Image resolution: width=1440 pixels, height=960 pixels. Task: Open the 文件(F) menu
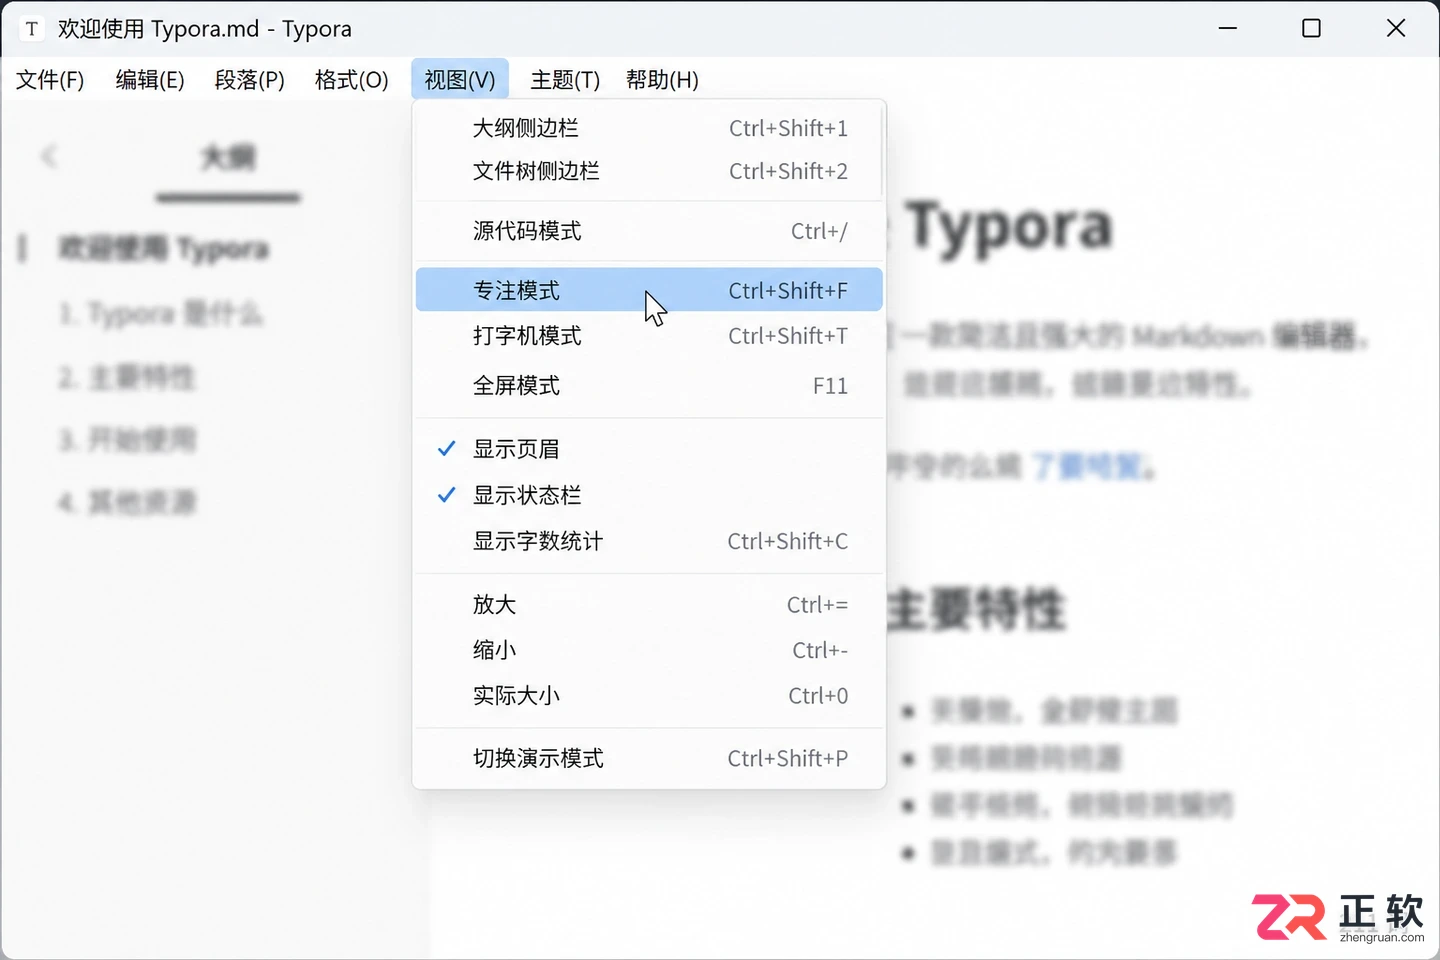coord(50,80)
